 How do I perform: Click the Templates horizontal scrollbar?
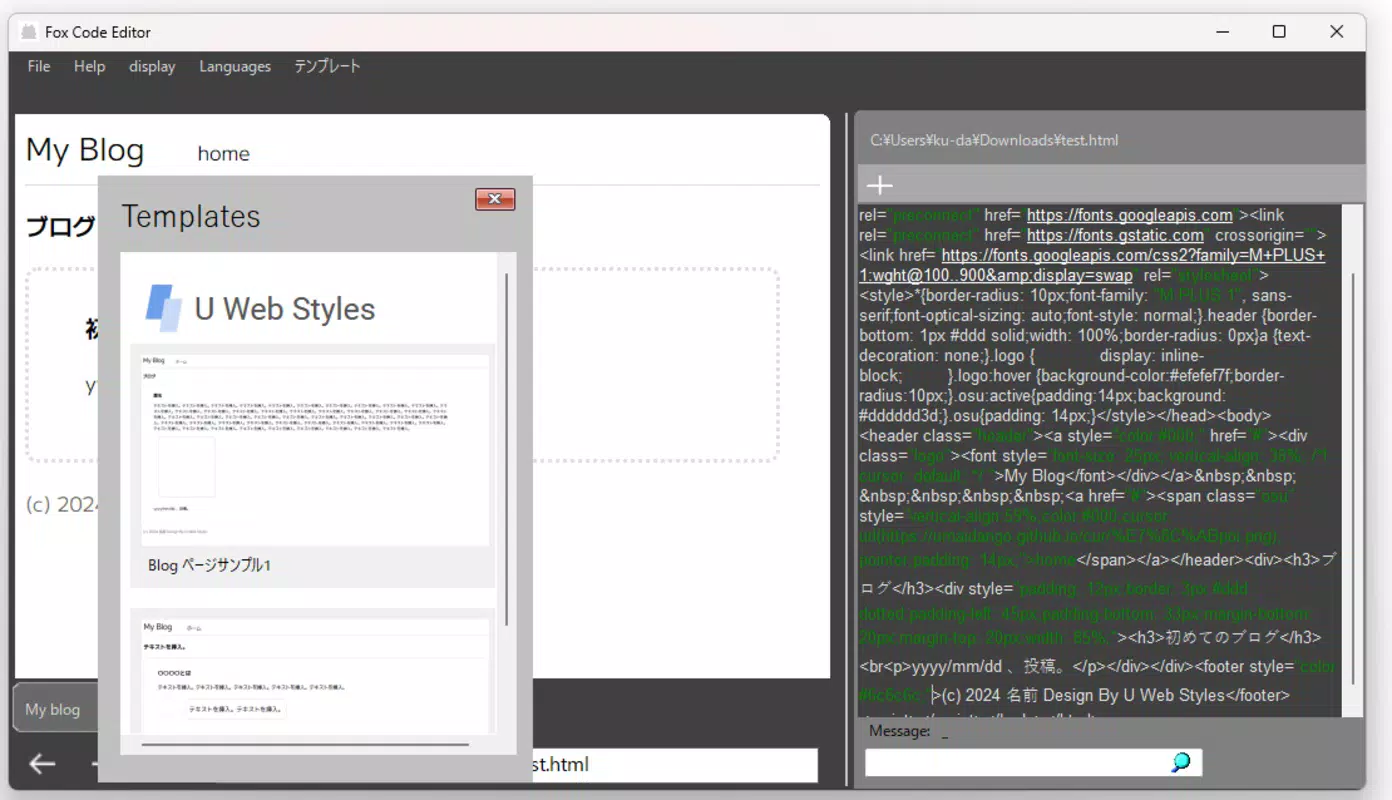pyautogui.click(x=305, y=744)
